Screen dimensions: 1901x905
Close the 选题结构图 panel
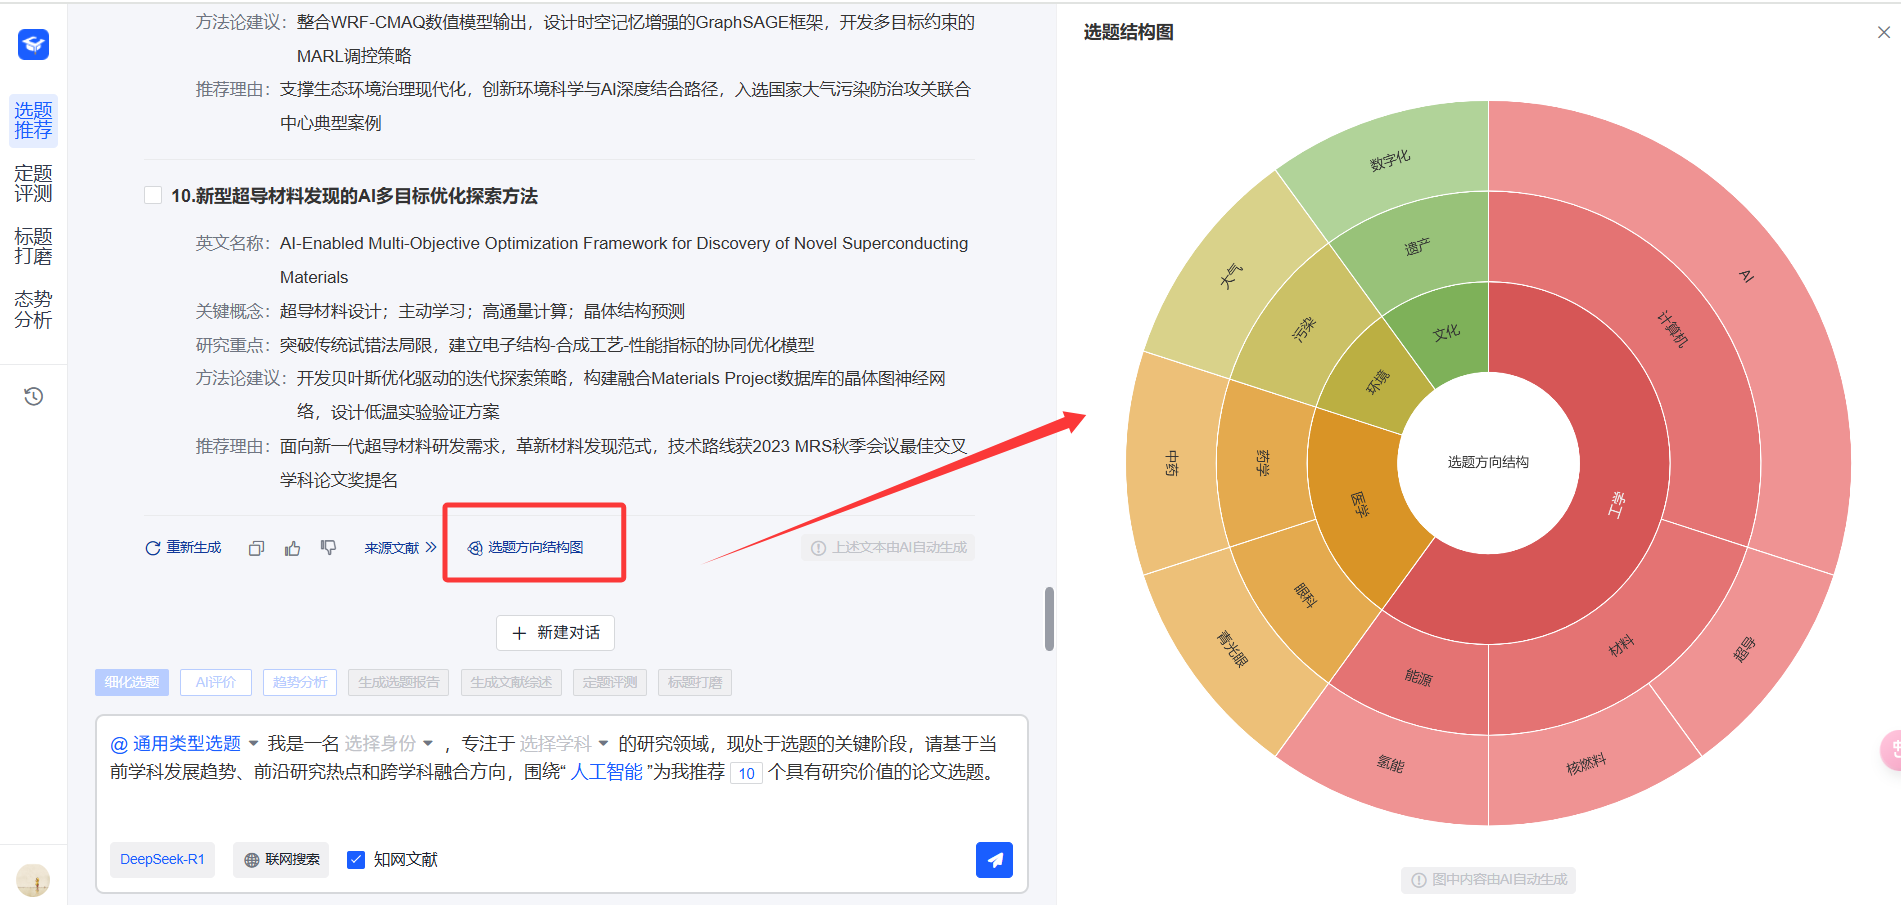1883,33
